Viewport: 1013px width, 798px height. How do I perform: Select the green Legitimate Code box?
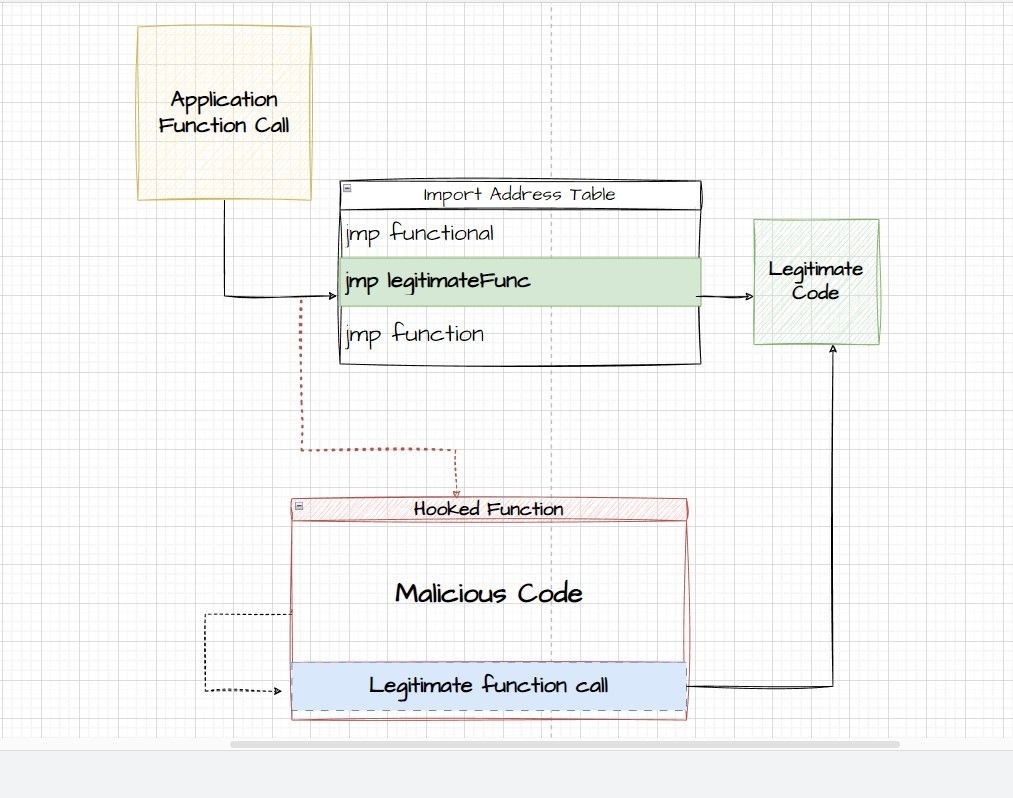(x=816, y=282)
